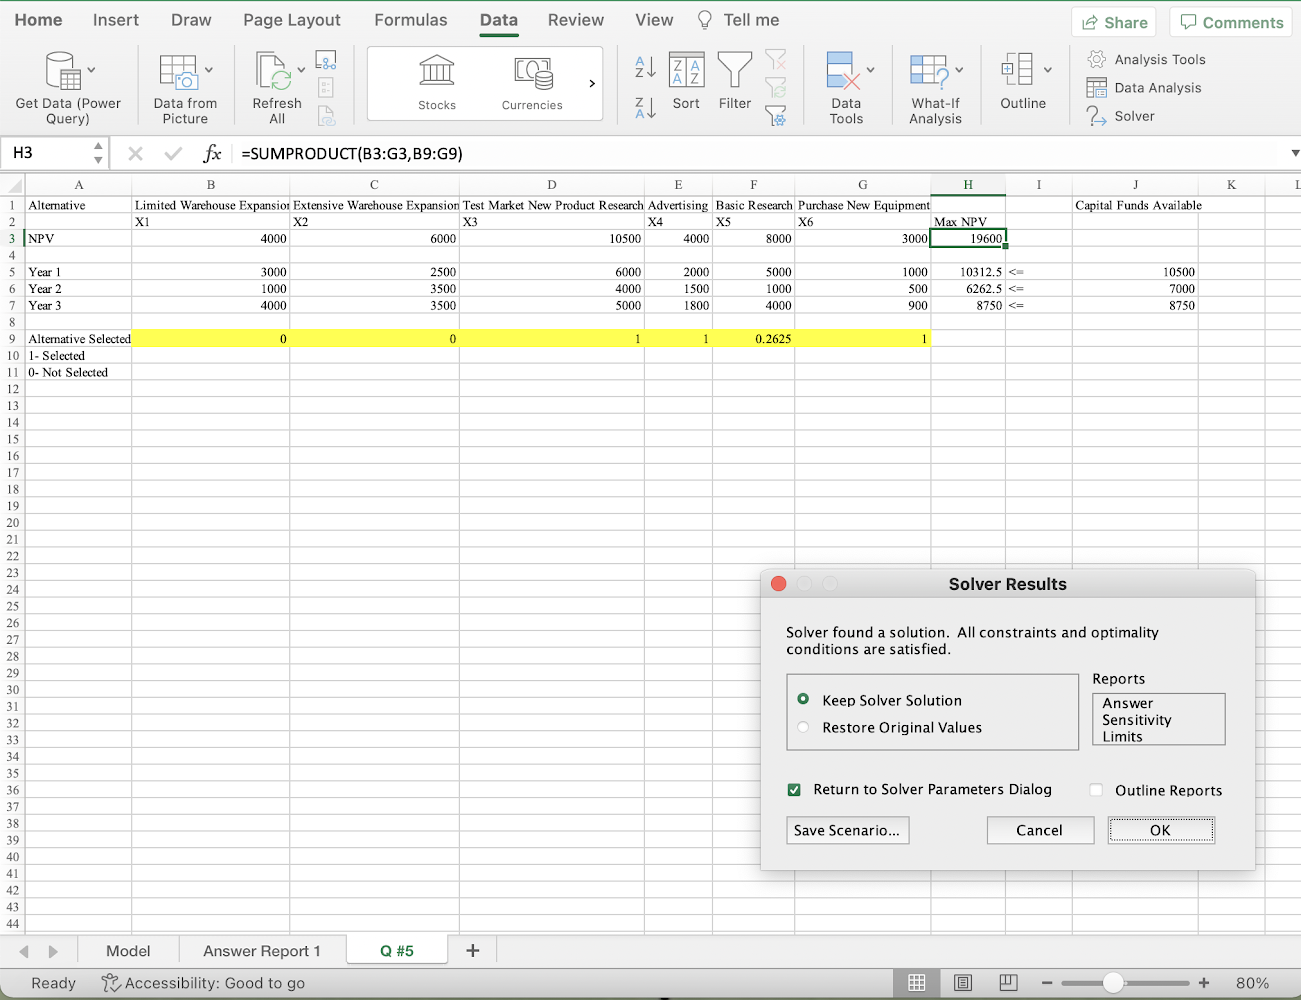Enable Outline Reports
Image resolution: width=1301 pixels, height=1000 pixels.
pyautogui.click(x=1095, y=790)
